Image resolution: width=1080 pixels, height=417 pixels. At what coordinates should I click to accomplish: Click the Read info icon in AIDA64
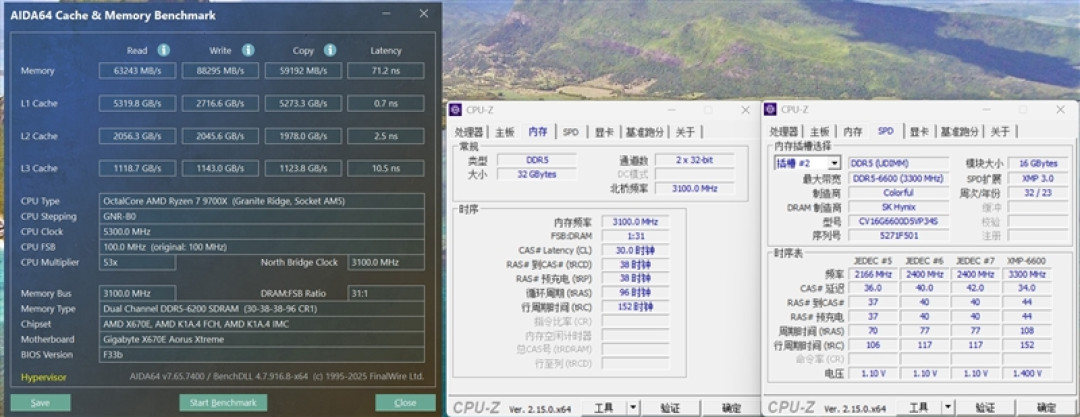coord(163,50)
